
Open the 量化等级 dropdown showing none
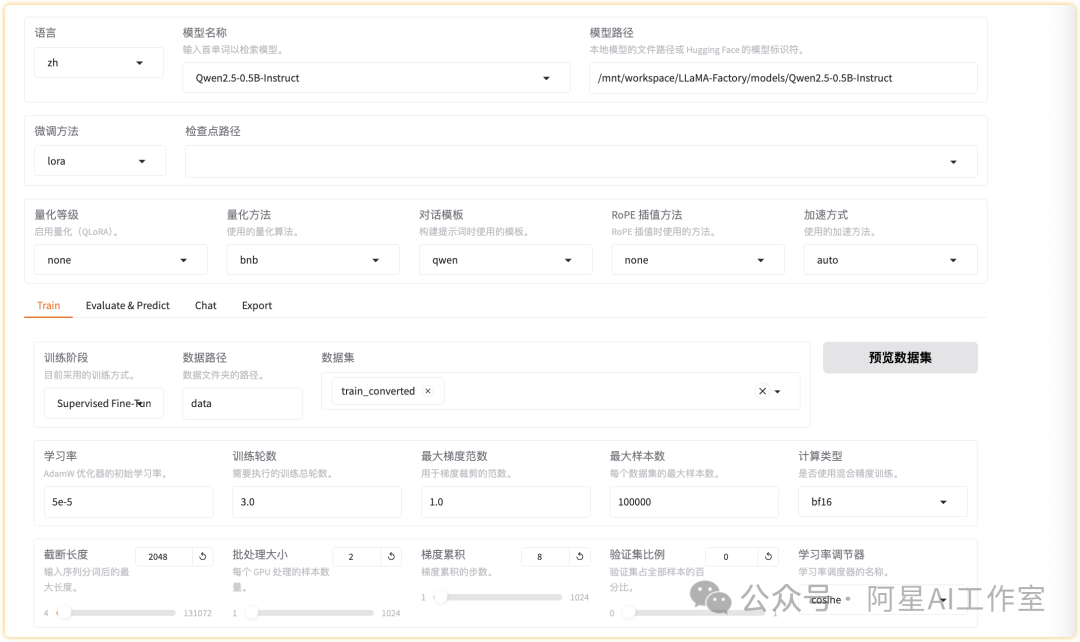point(121,260)
